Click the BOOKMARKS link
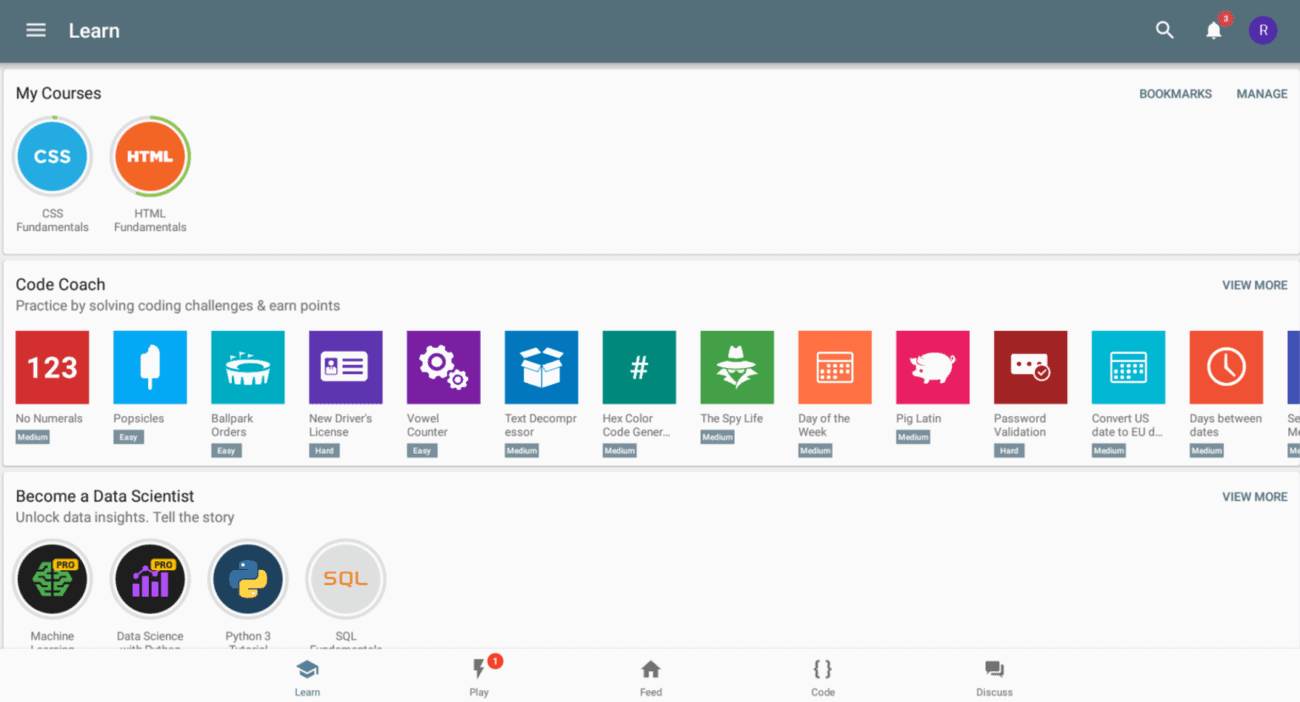Screen dimensions: 1300x702 (1175, 94)
